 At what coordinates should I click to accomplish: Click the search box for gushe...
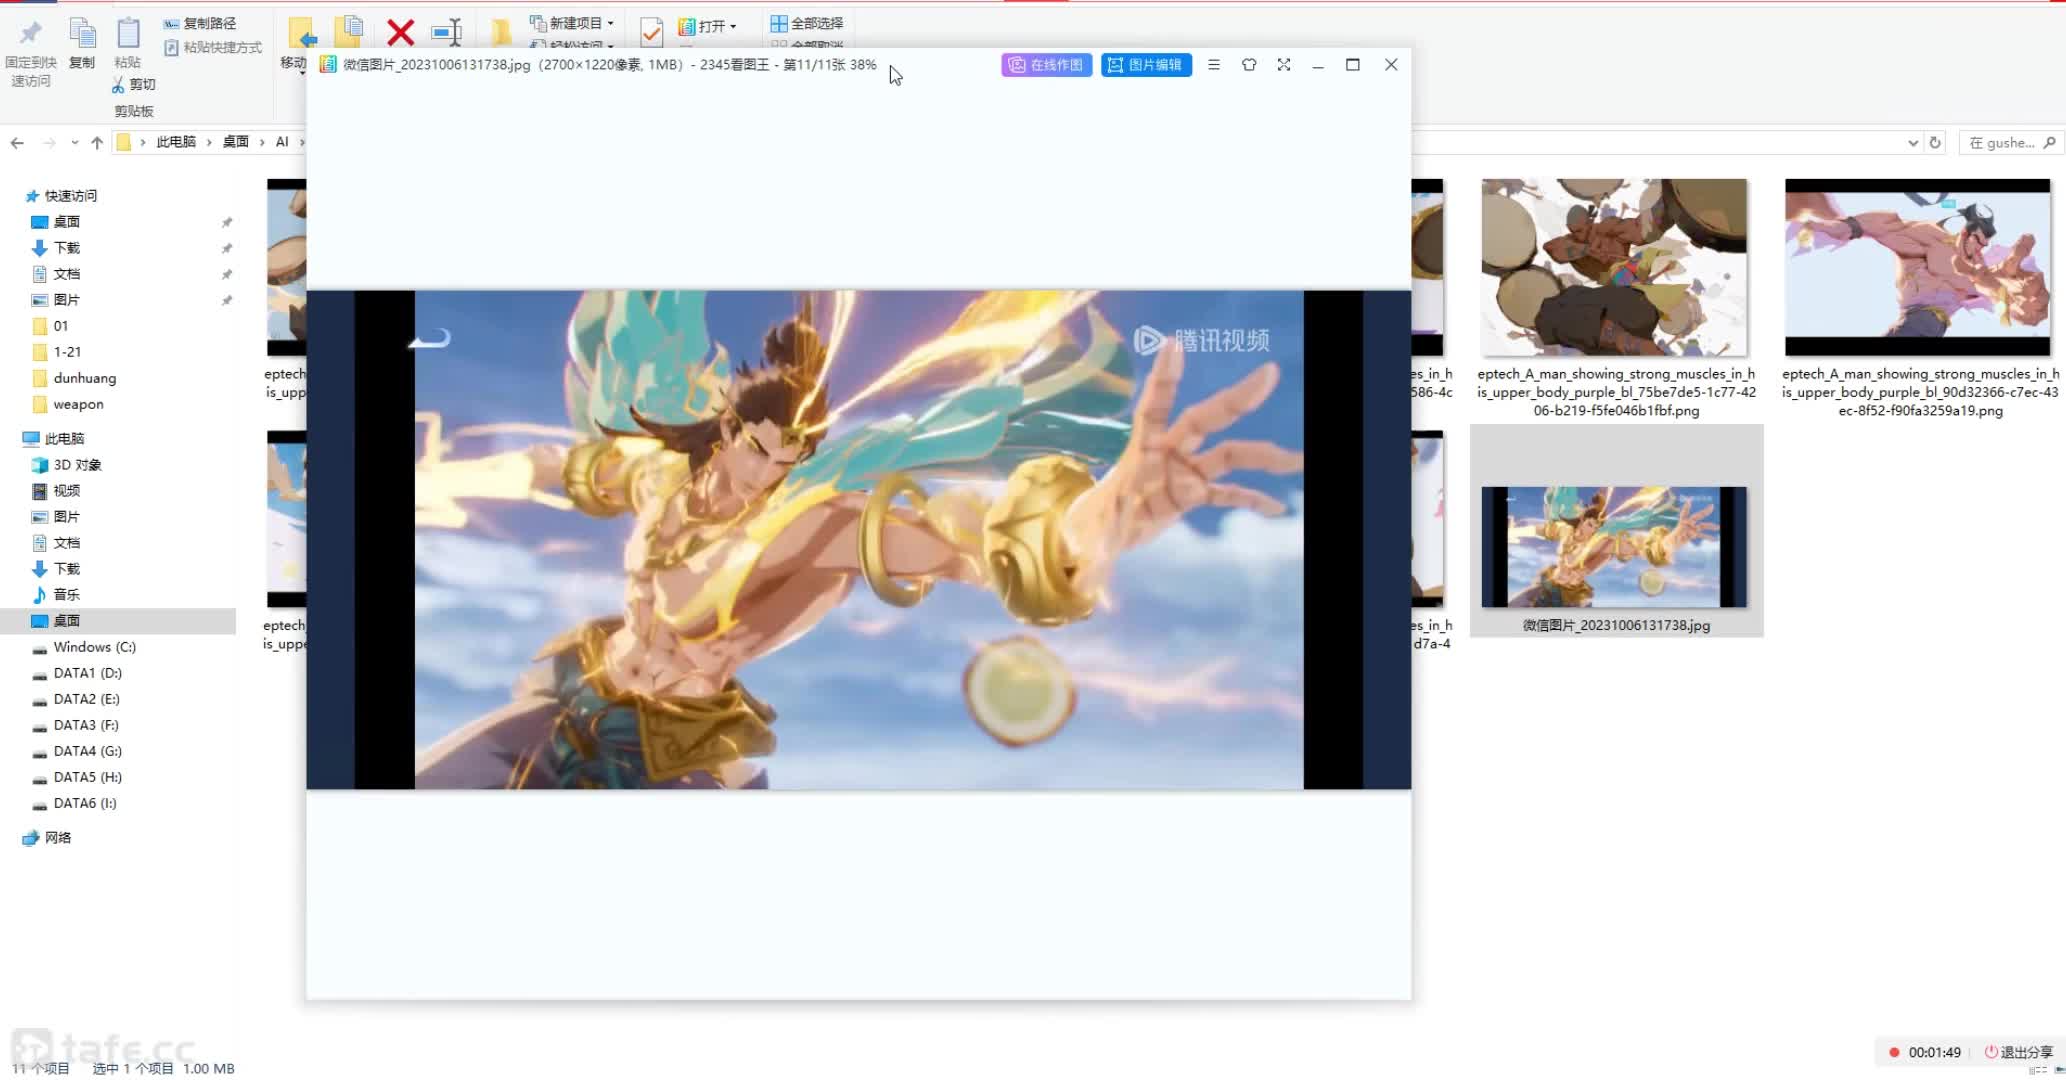(2010, 143)
